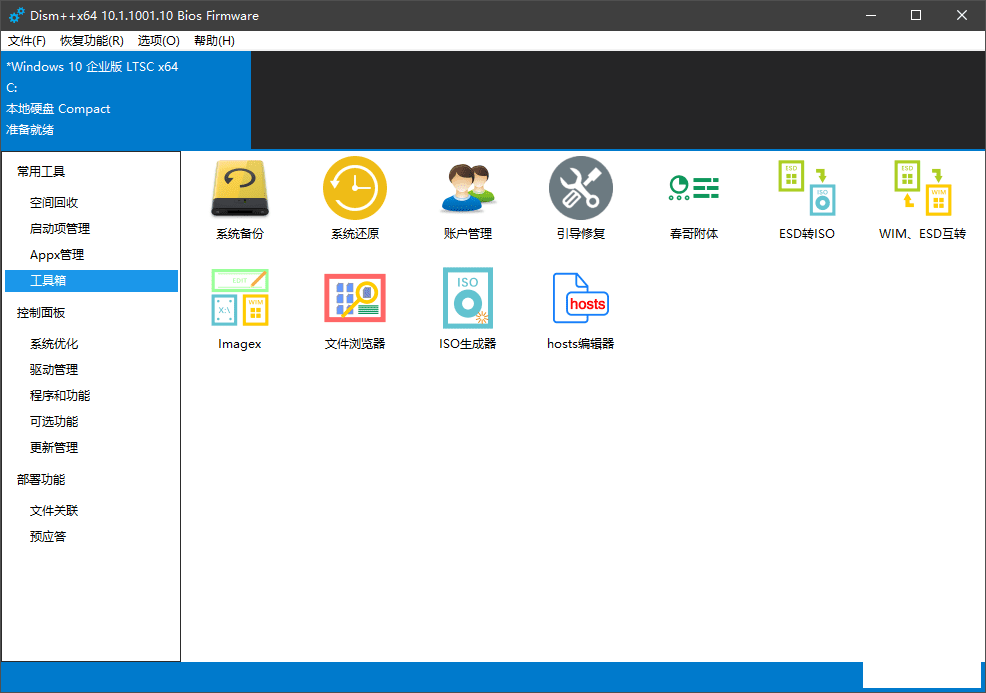Select 程序和功能 in the sidebar
Screen dimensions: 986x693
60,396
